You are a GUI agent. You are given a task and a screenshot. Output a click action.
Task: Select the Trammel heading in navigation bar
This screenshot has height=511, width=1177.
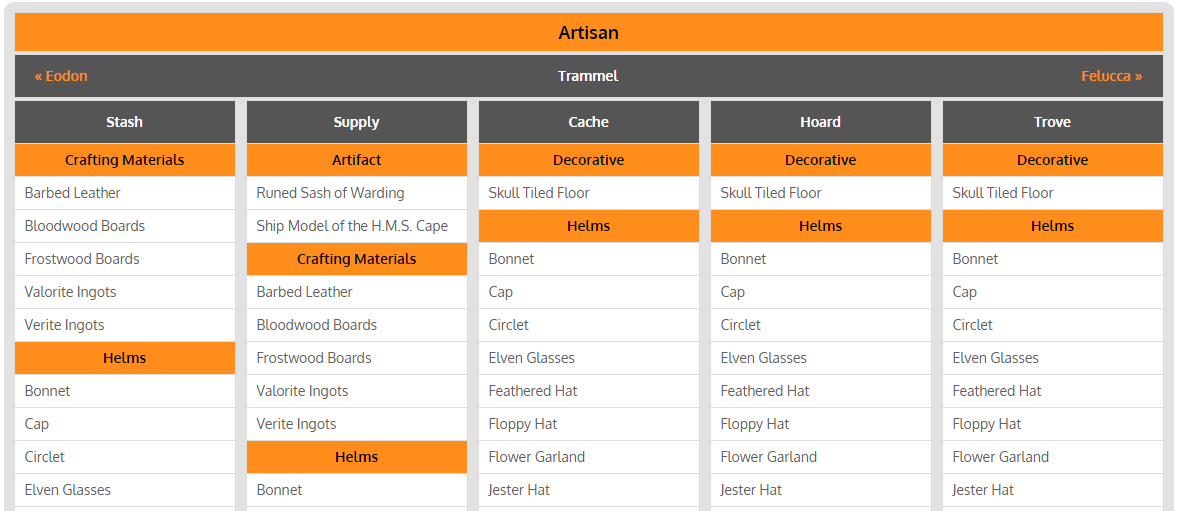pos(588,76)
